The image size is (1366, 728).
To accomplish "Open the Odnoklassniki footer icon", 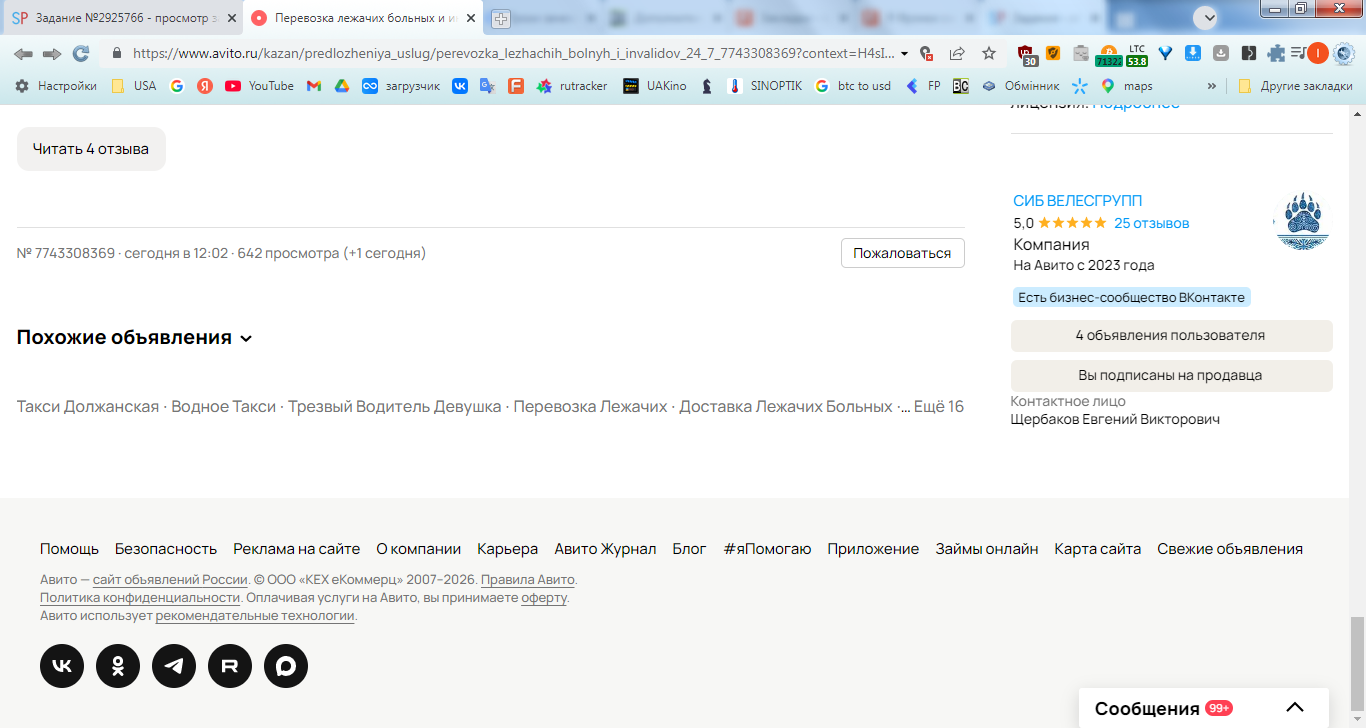I will click(118, 666).
